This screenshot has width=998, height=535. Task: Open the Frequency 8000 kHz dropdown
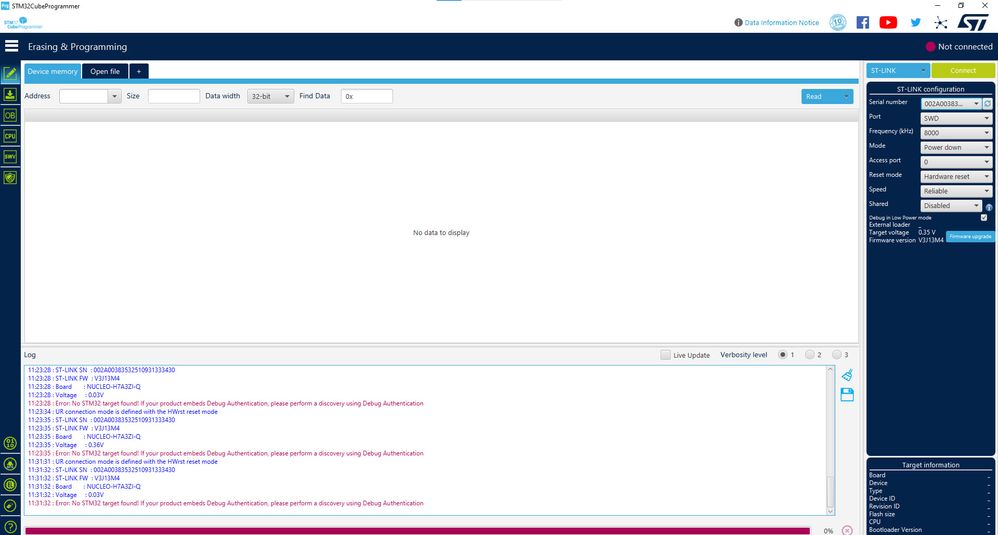tap(956, 133)
